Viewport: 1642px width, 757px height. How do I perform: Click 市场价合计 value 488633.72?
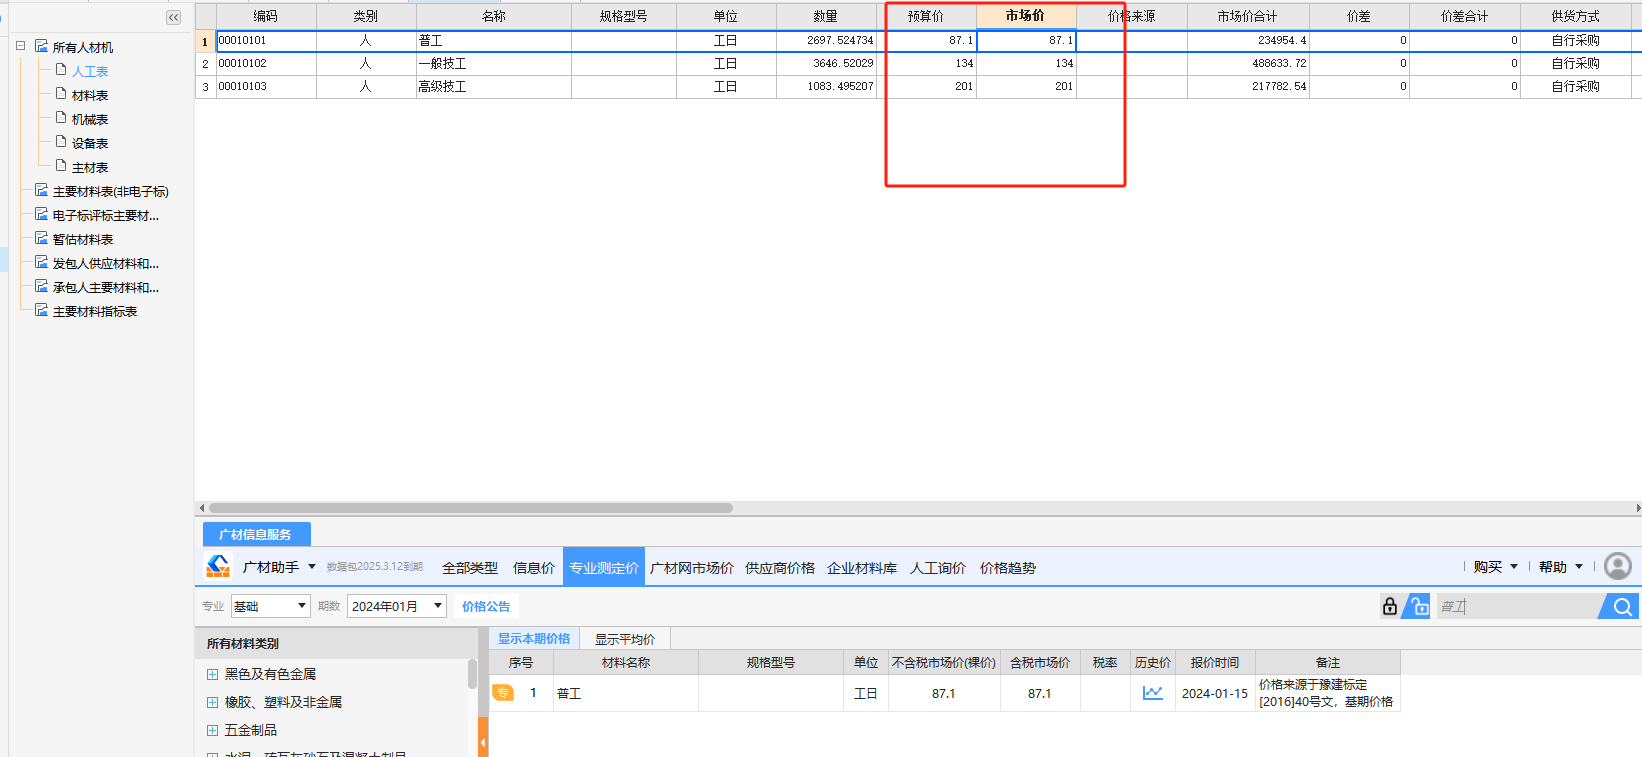click(x=1248, y=63)
